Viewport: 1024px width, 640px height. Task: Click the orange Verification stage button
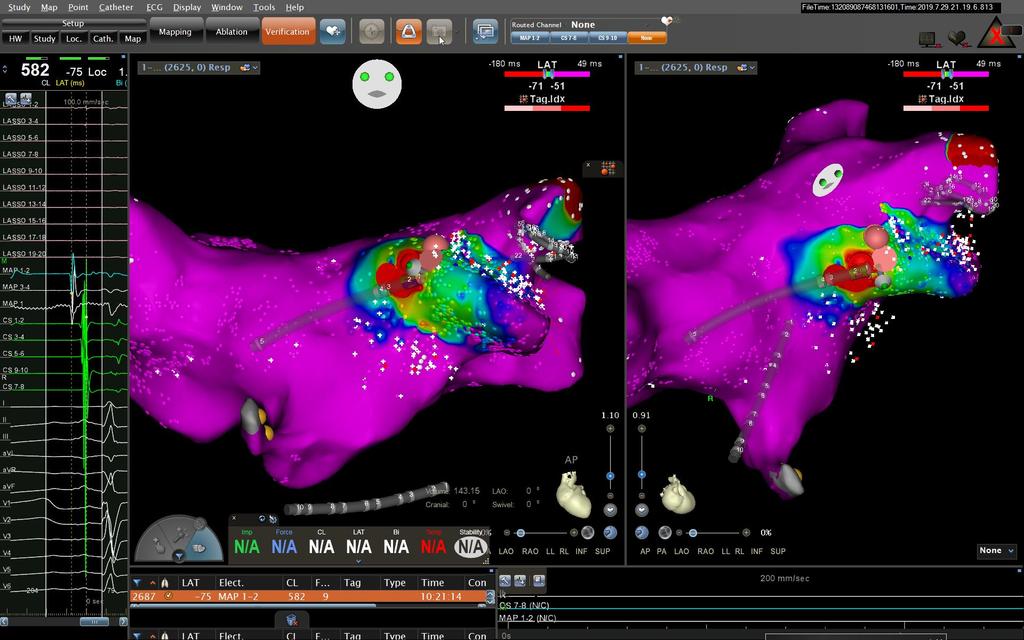click(x=288, y=31)
